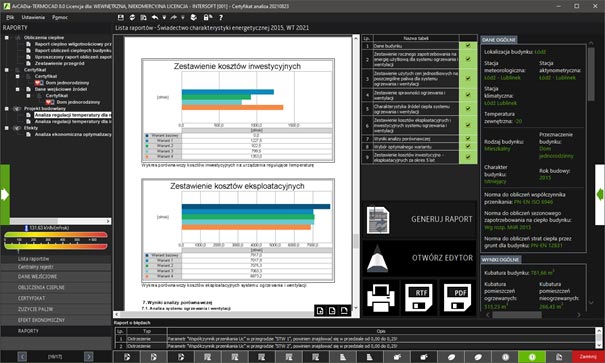
Task: Click the undo arrow icon
Action: 155,17
